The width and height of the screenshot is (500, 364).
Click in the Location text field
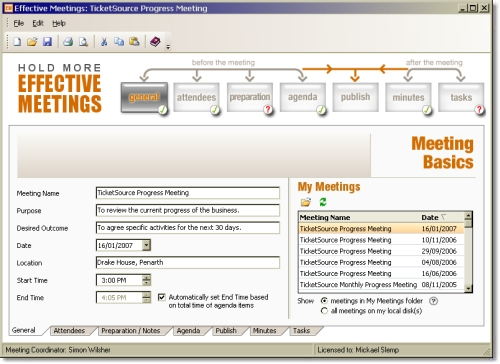[x=188, y=263]
